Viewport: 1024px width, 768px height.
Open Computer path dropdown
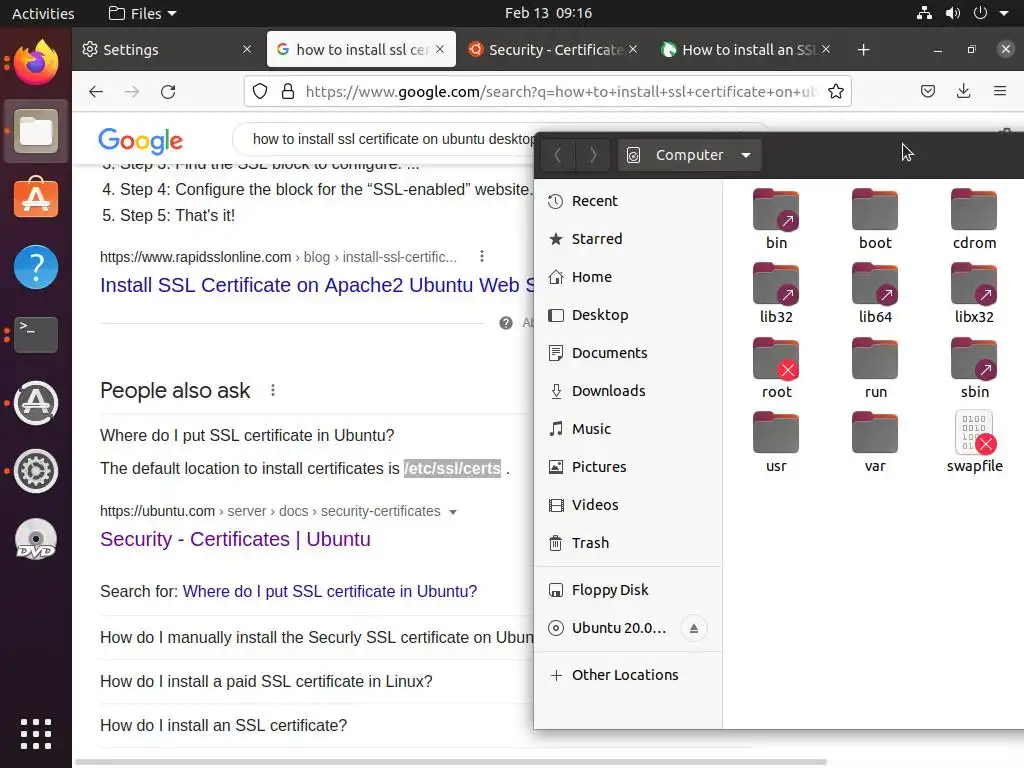(x=690, y=155)
